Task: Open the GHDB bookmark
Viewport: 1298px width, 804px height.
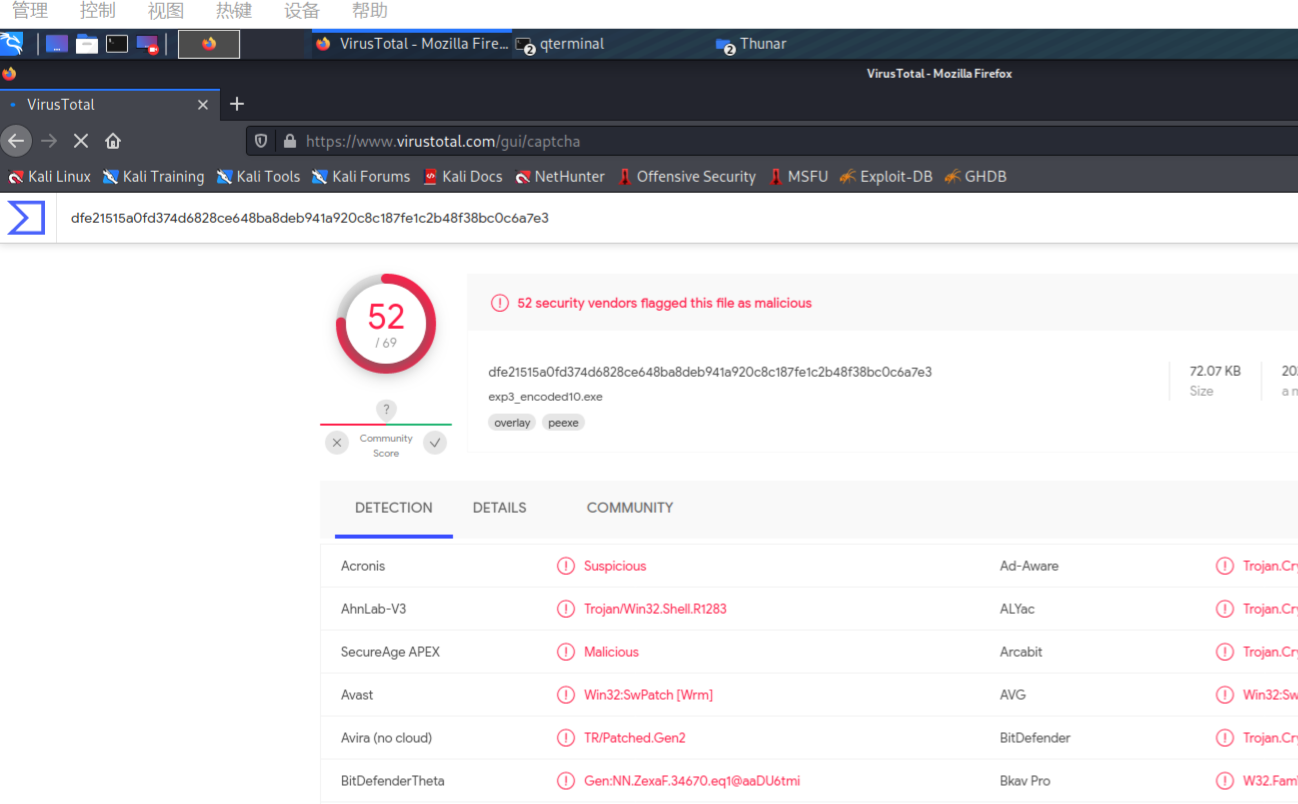Action: coord(975,177)
